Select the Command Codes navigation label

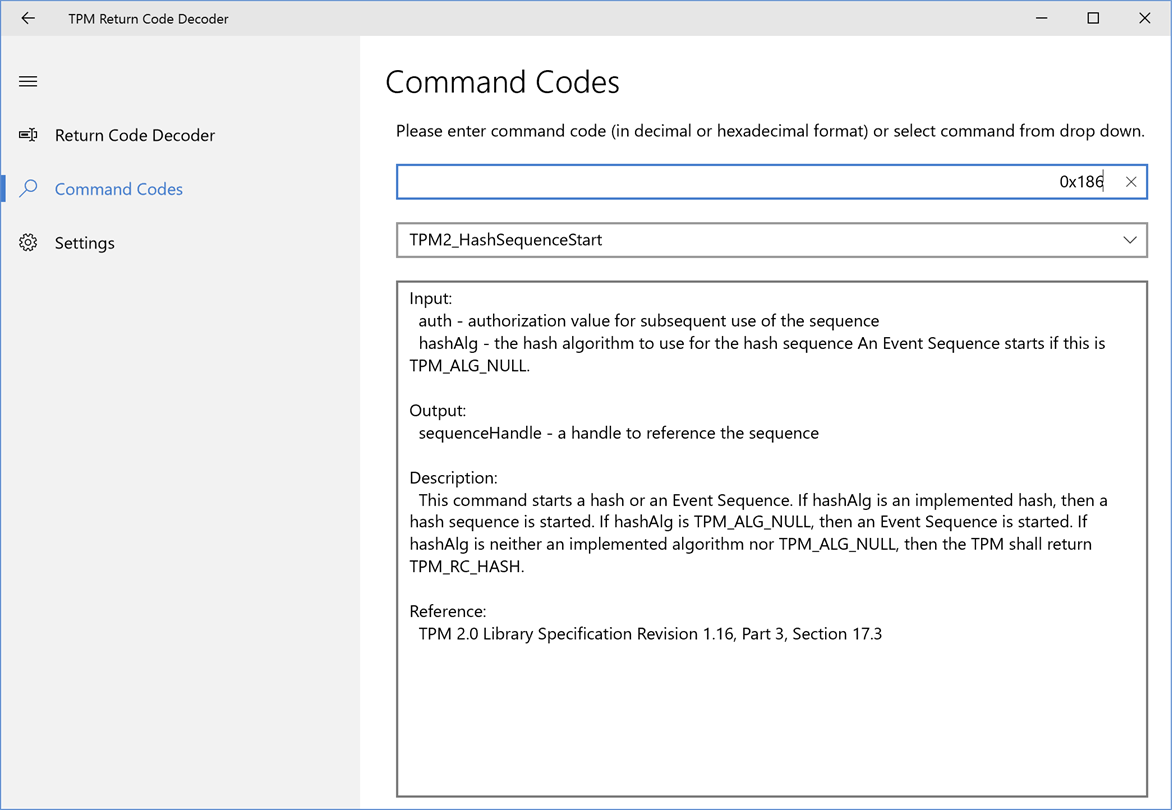tap(119, 189)
